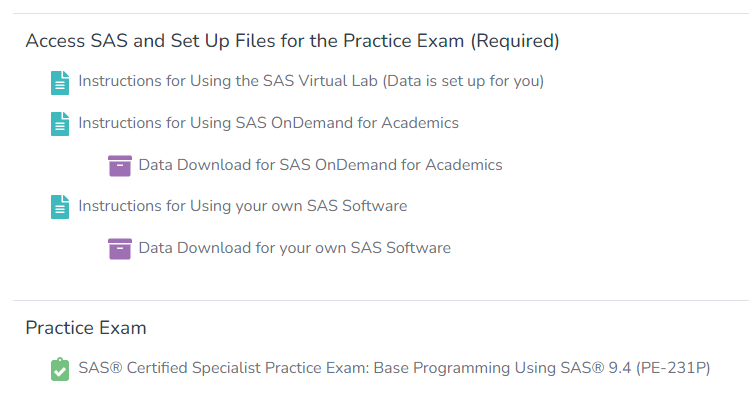Select Data Download for SAS OnDemand for Academics
The width and height of the screenshot is (749, 401).
320,164
